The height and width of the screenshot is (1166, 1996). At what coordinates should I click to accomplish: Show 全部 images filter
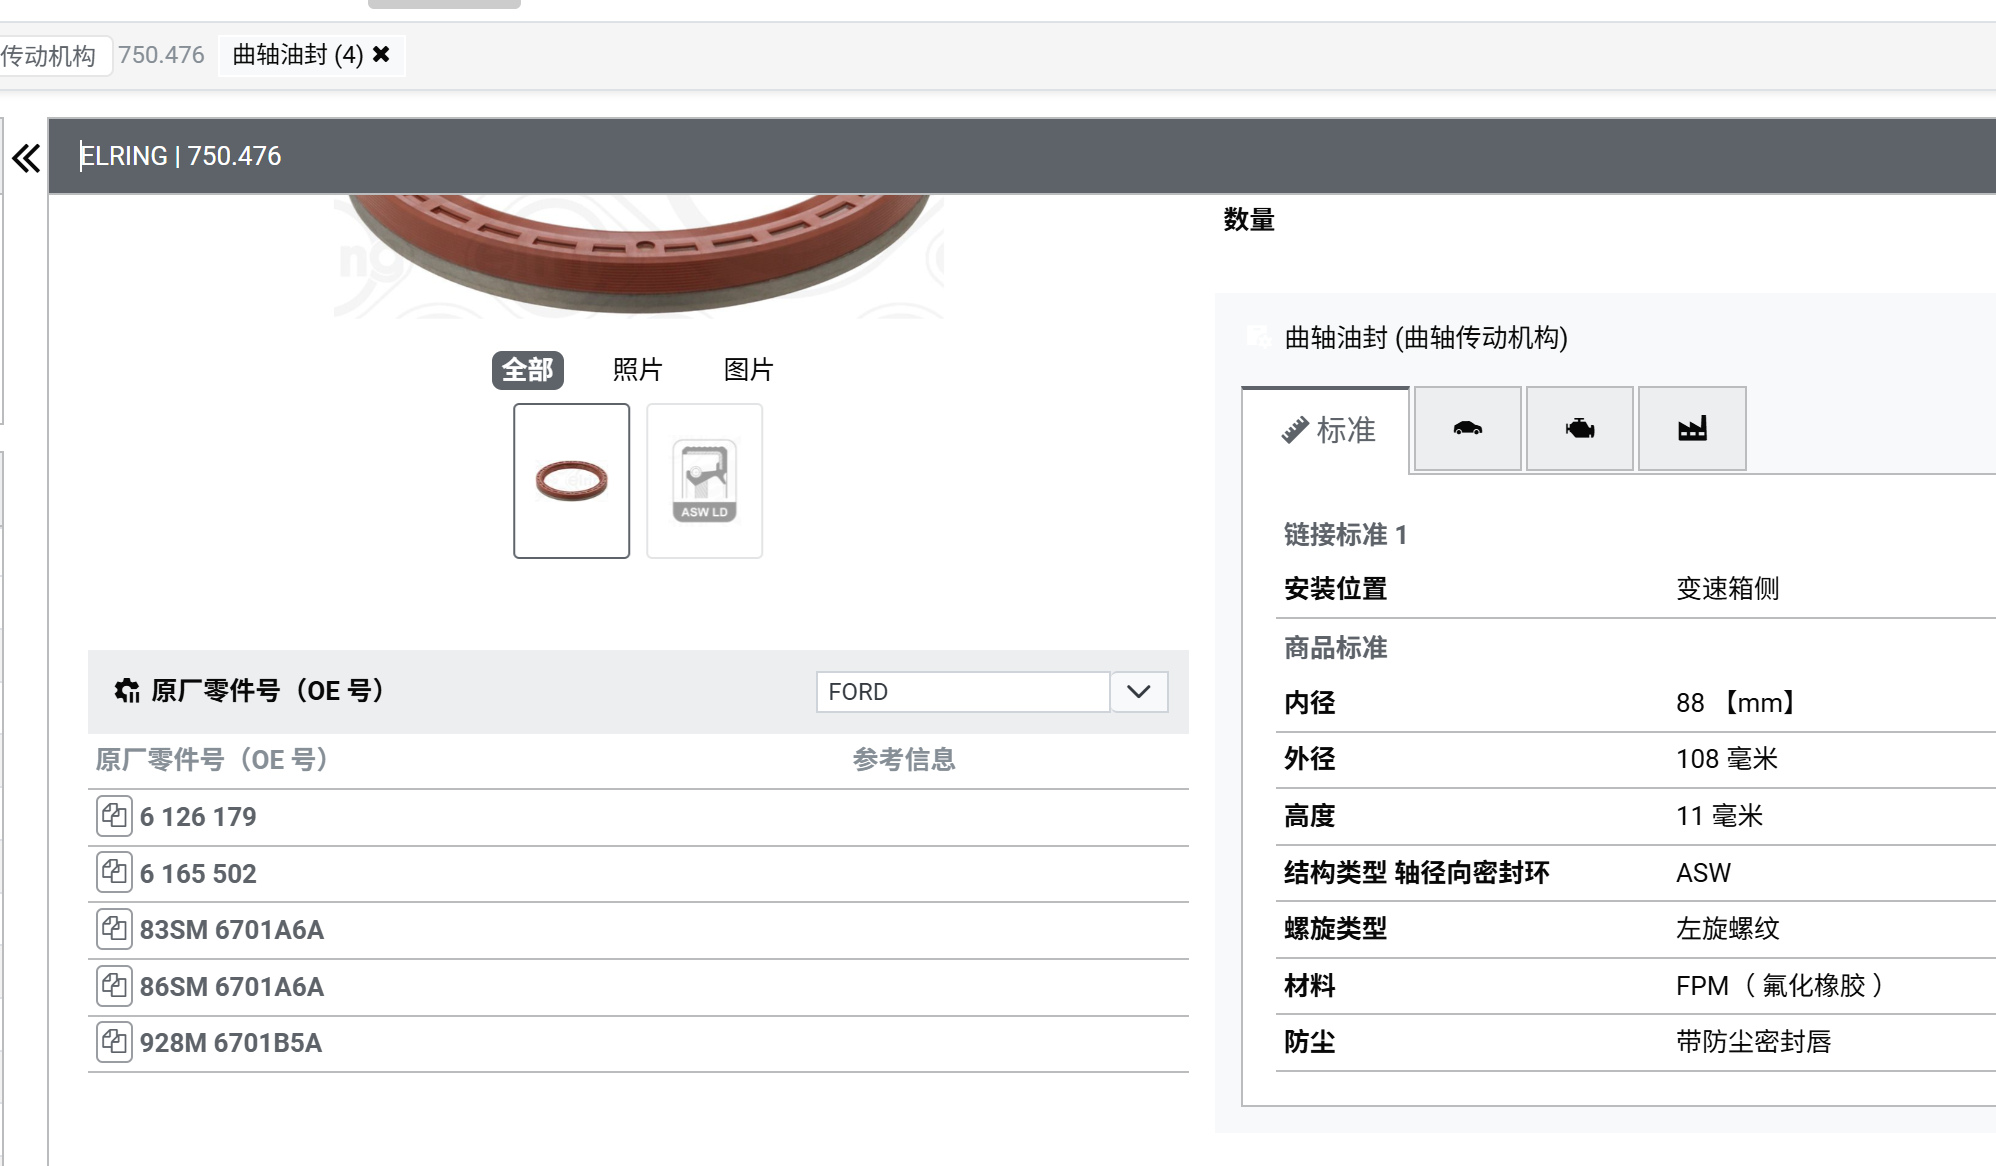tap(527, 370)
